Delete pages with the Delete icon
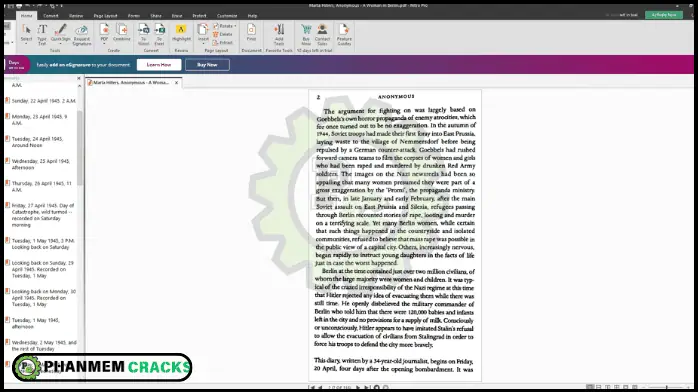 (x=223, y=34)
